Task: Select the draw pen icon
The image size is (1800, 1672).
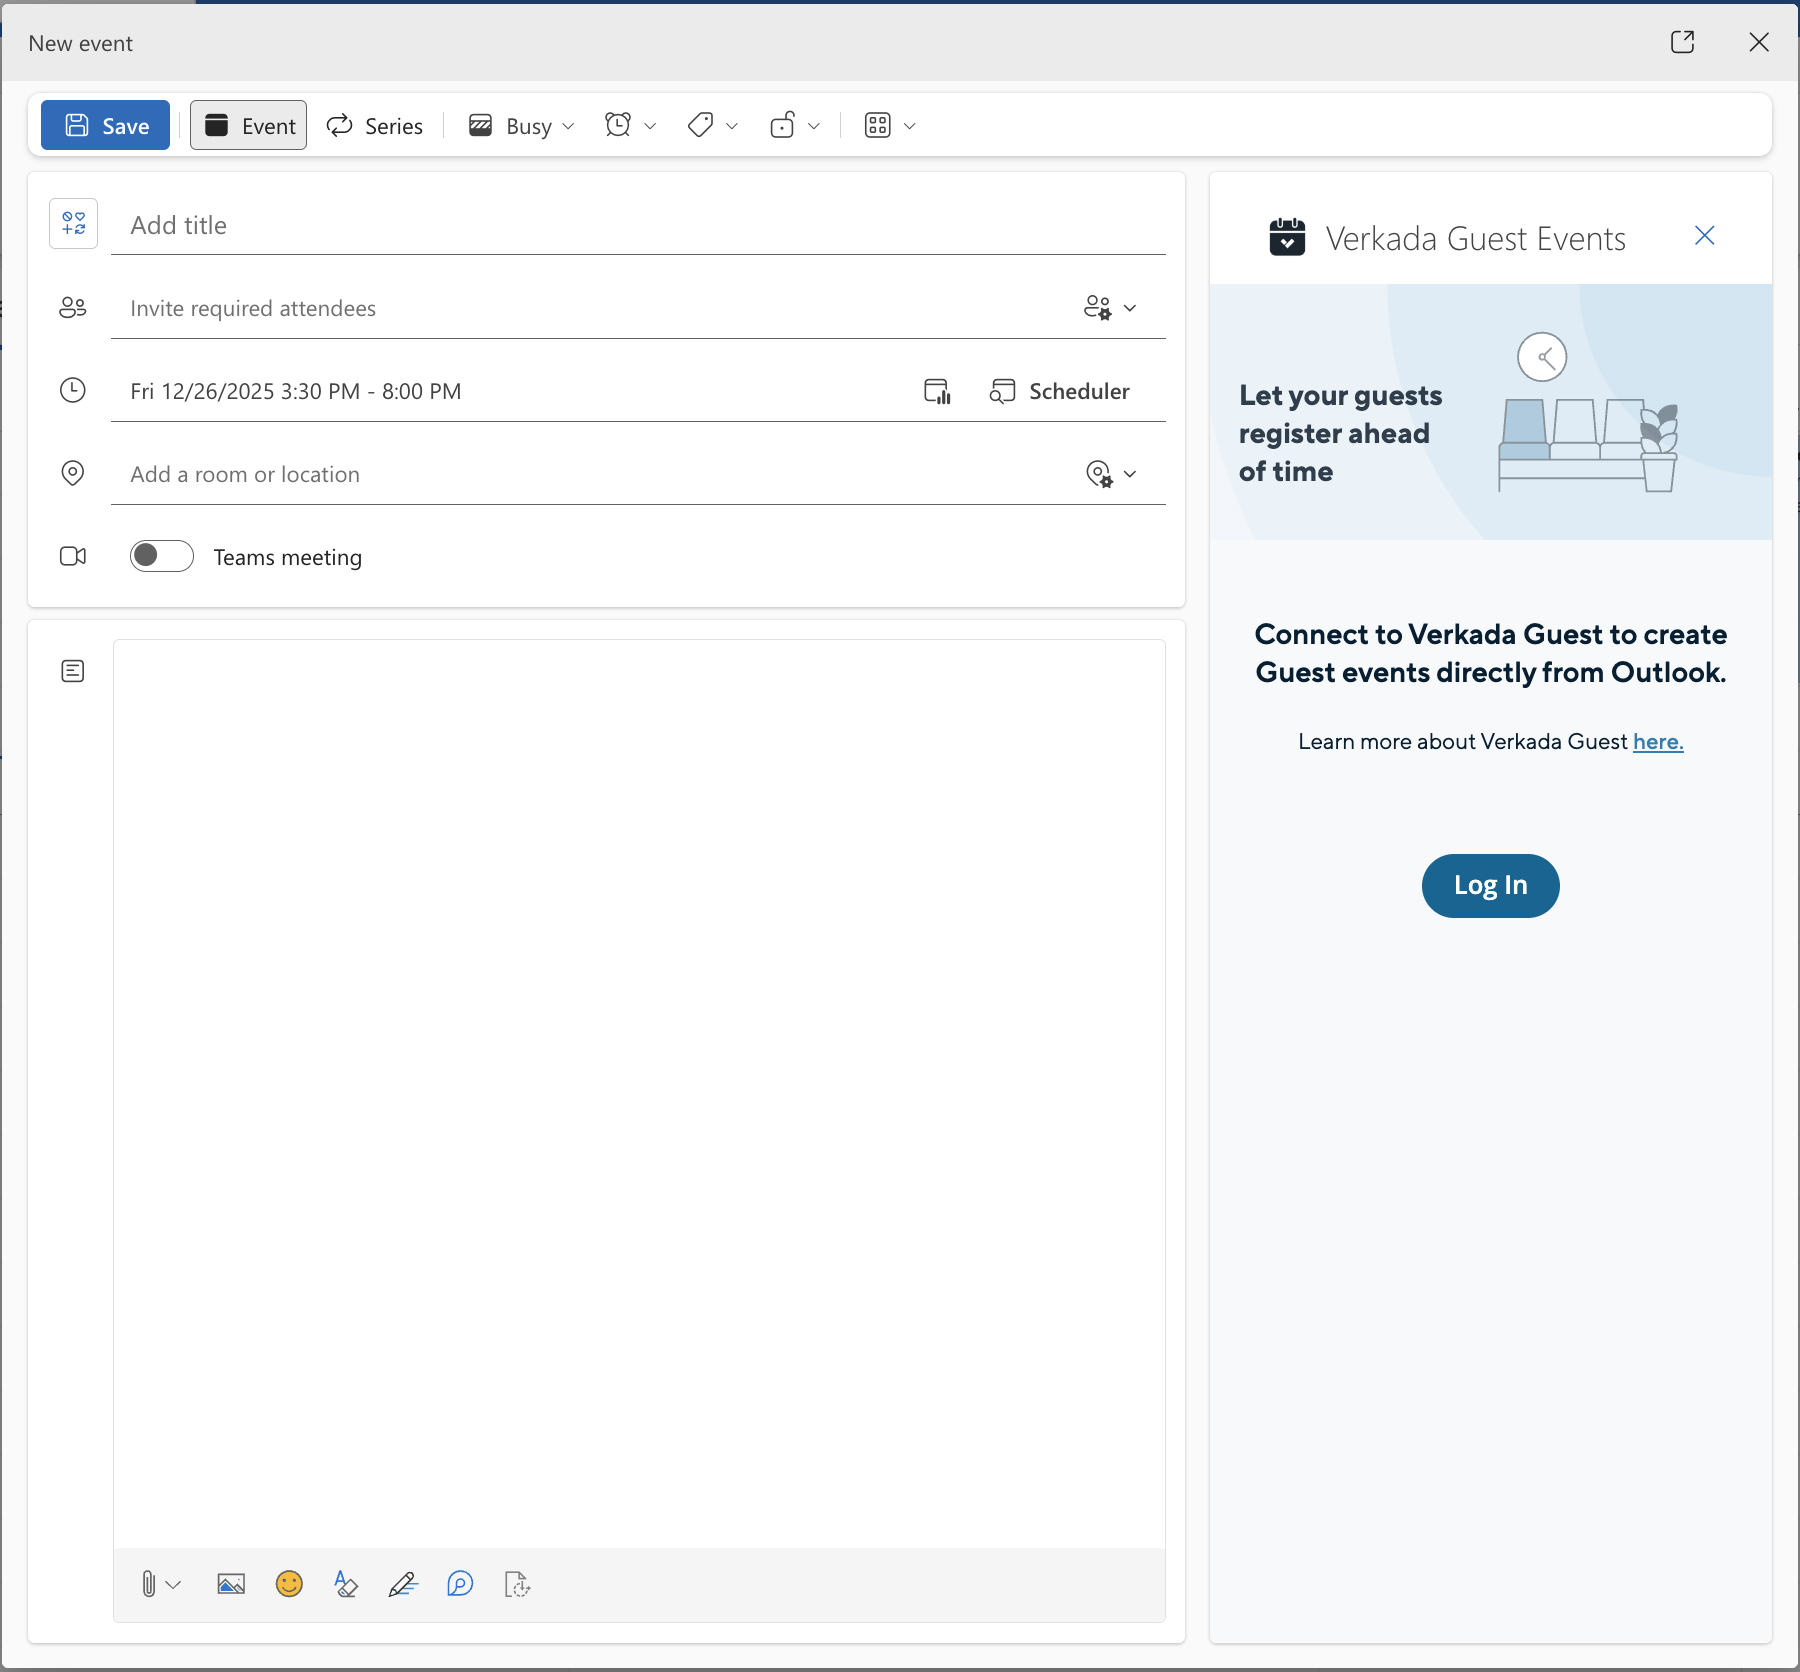Action: [x=403, y=1584]
